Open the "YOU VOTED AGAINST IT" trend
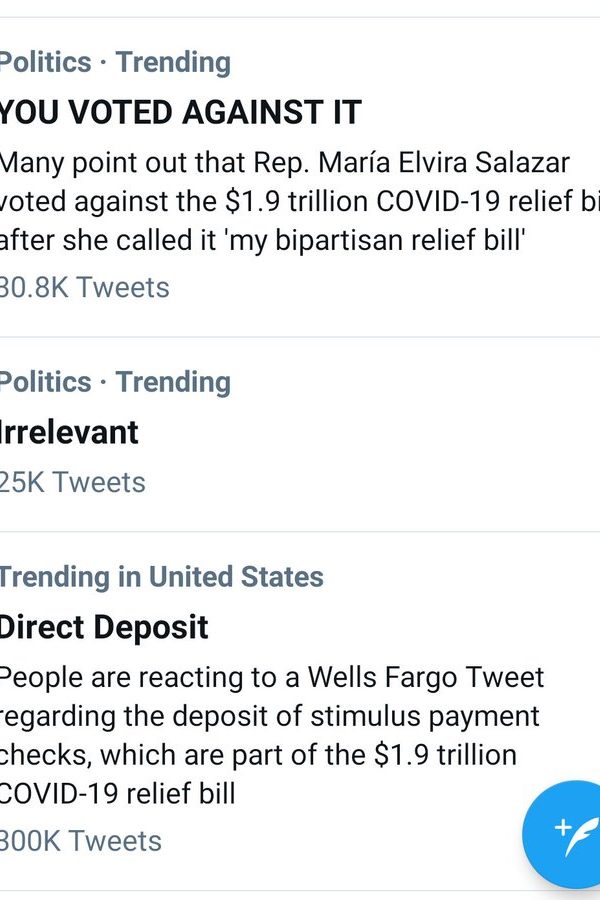Viewport: 600px width, 900px height. click(x=180, y=112)
